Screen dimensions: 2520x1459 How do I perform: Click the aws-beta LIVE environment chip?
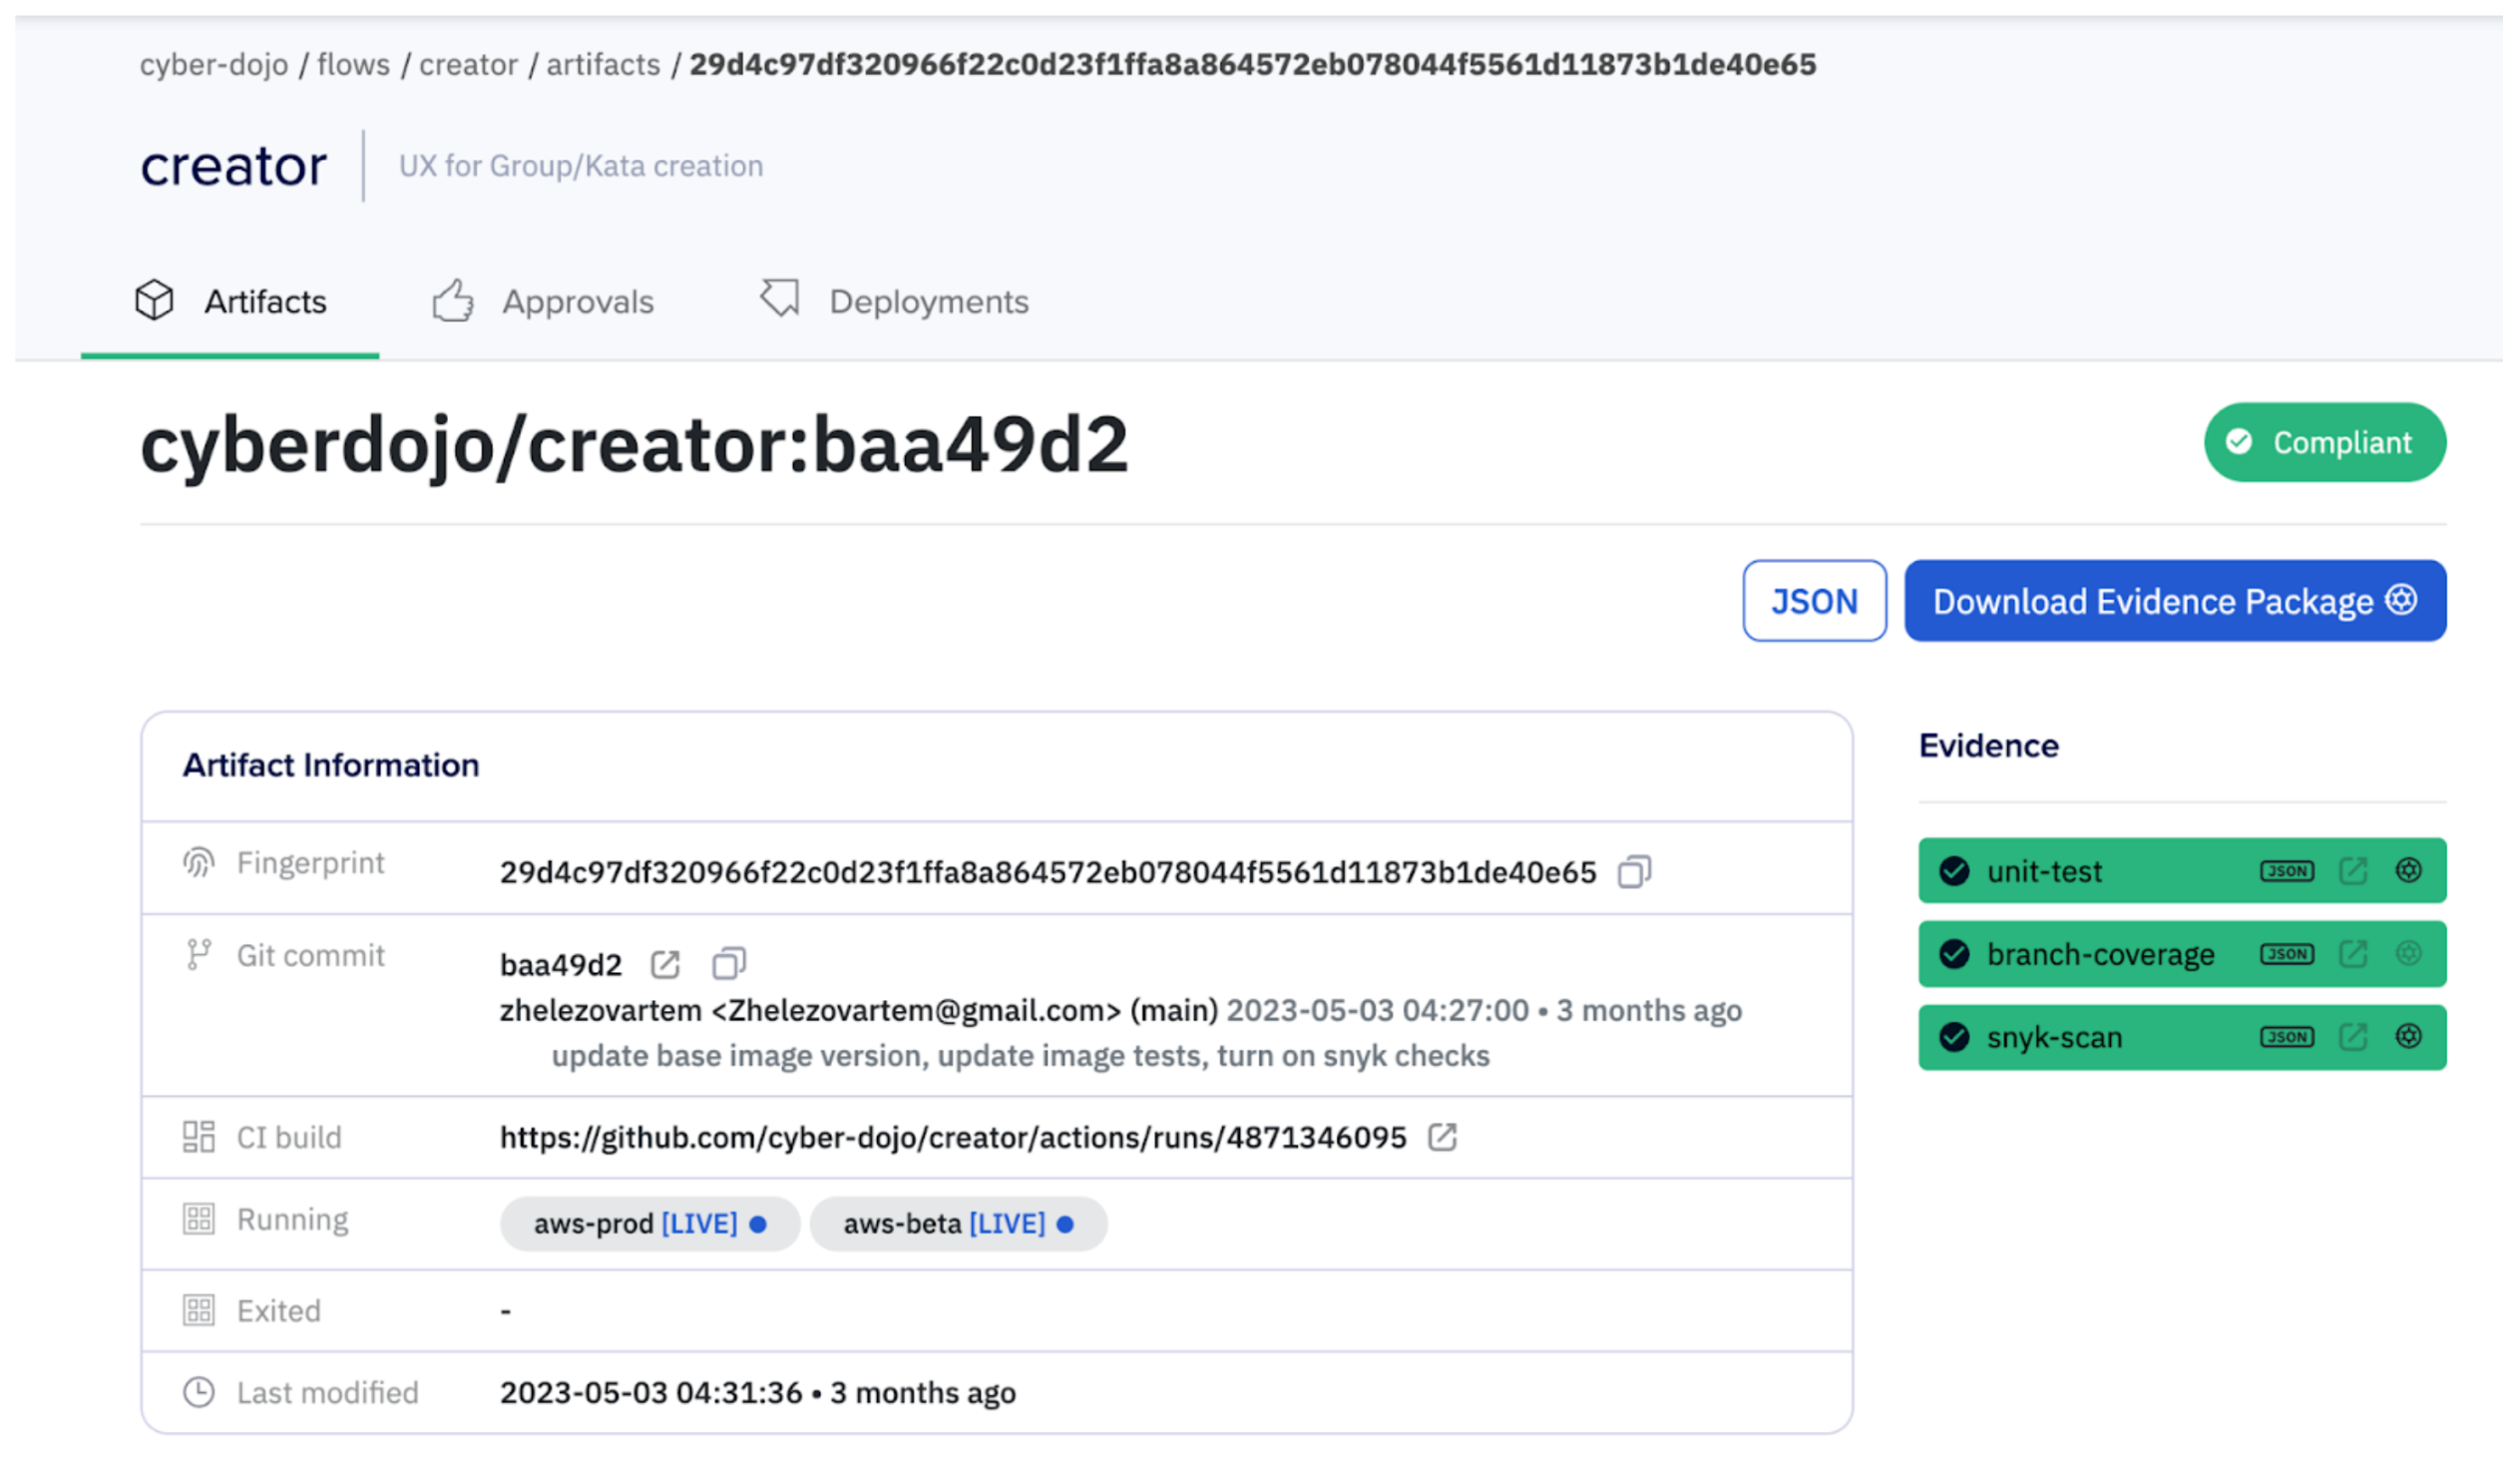(x=960, y=1225)
